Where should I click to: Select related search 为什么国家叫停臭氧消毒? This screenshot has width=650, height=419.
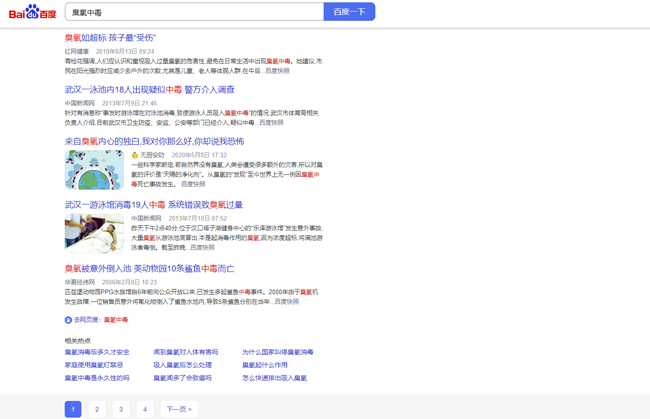click(277, 352)
